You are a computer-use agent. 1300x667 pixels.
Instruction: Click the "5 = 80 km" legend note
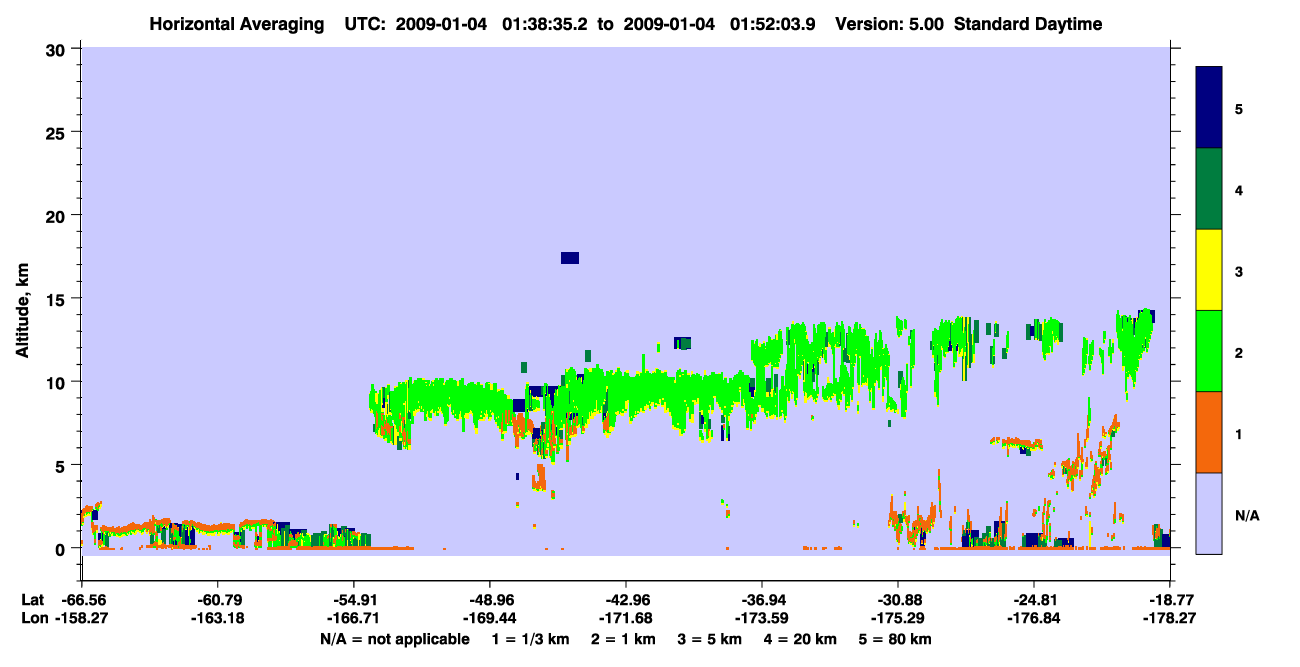(x=896, y=638)
